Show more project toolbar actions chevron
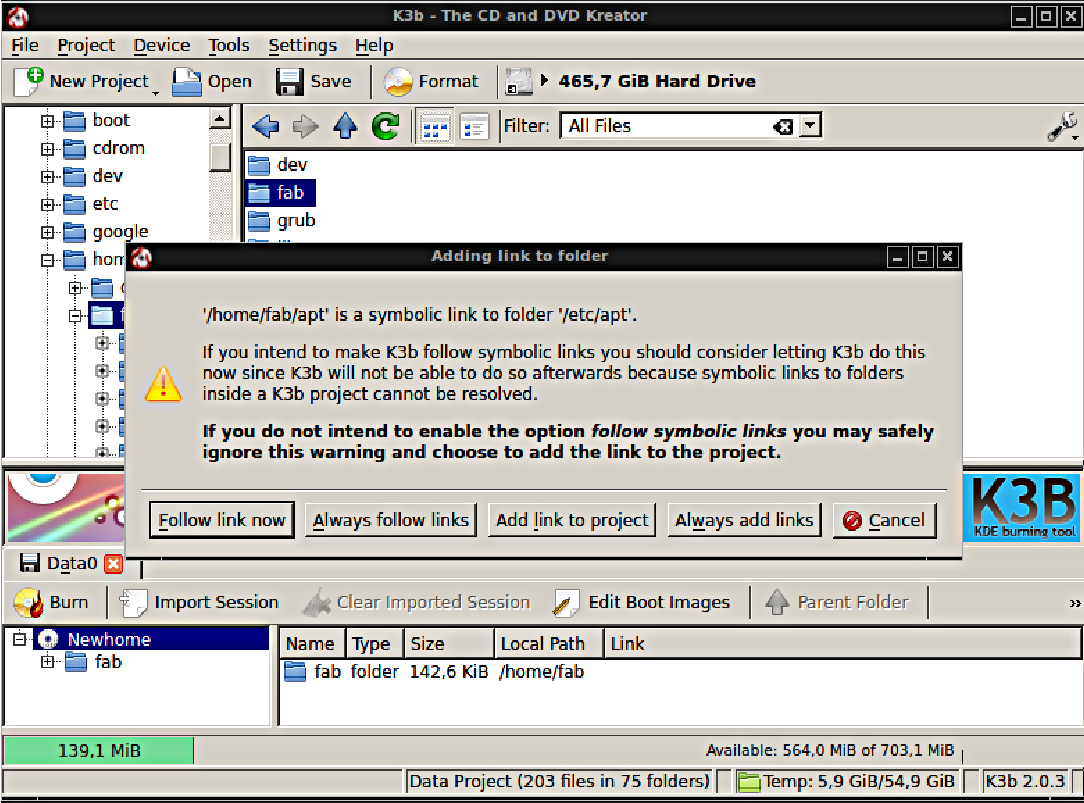1084x803 pixels. [1074, 603]
